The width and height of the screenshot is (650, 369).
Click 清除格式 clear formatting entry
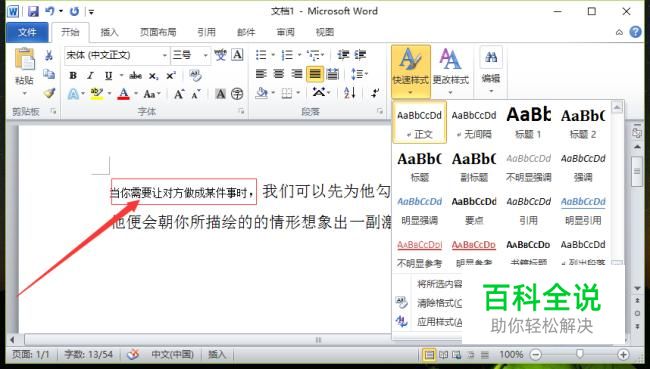[429, 303]
